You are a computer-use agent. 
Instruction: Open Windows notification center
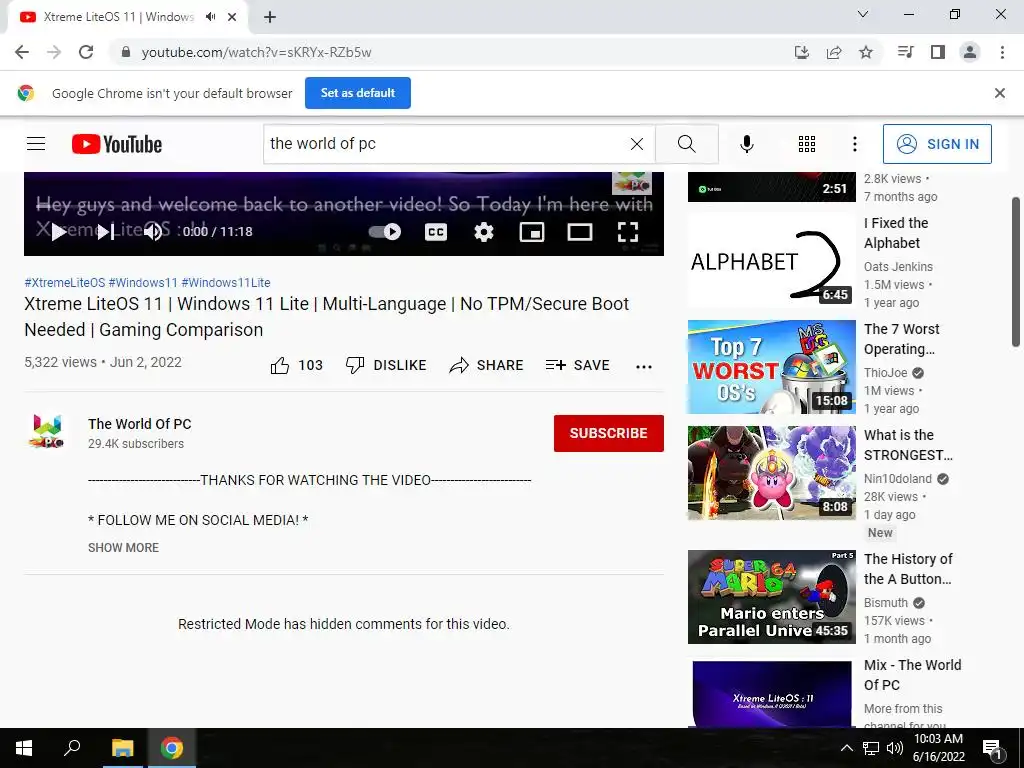coord(992,748)
